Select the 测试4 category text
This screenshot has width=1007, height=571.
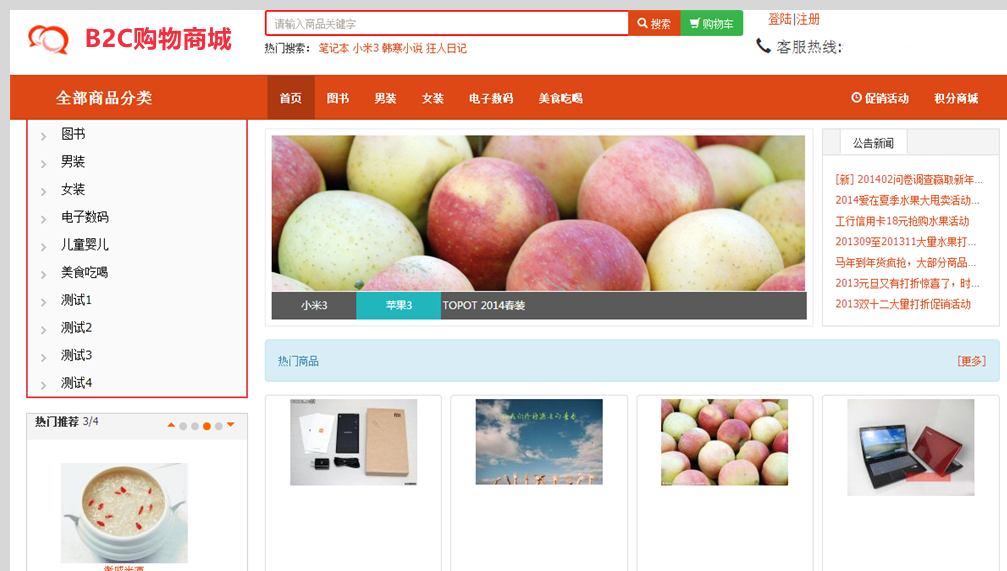[x=76, y=383]
